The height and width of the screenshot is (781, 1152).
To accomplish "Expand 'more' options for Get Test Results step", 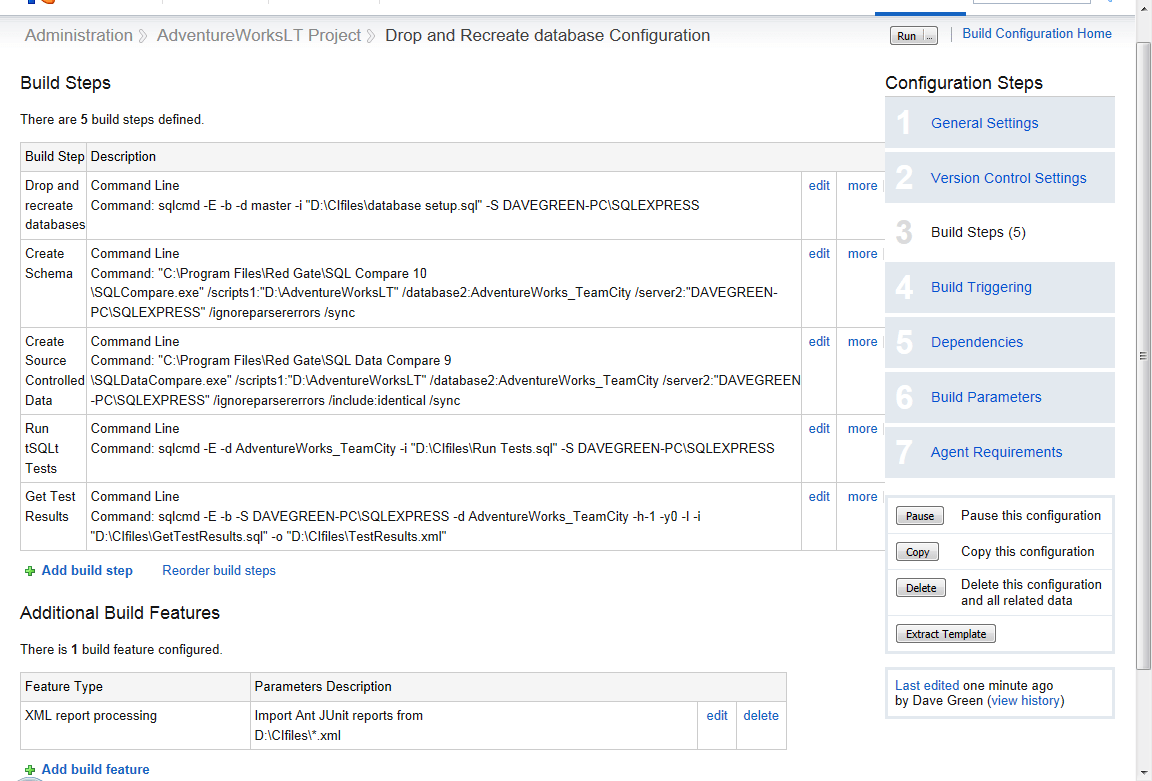I will tap(862, 497).
